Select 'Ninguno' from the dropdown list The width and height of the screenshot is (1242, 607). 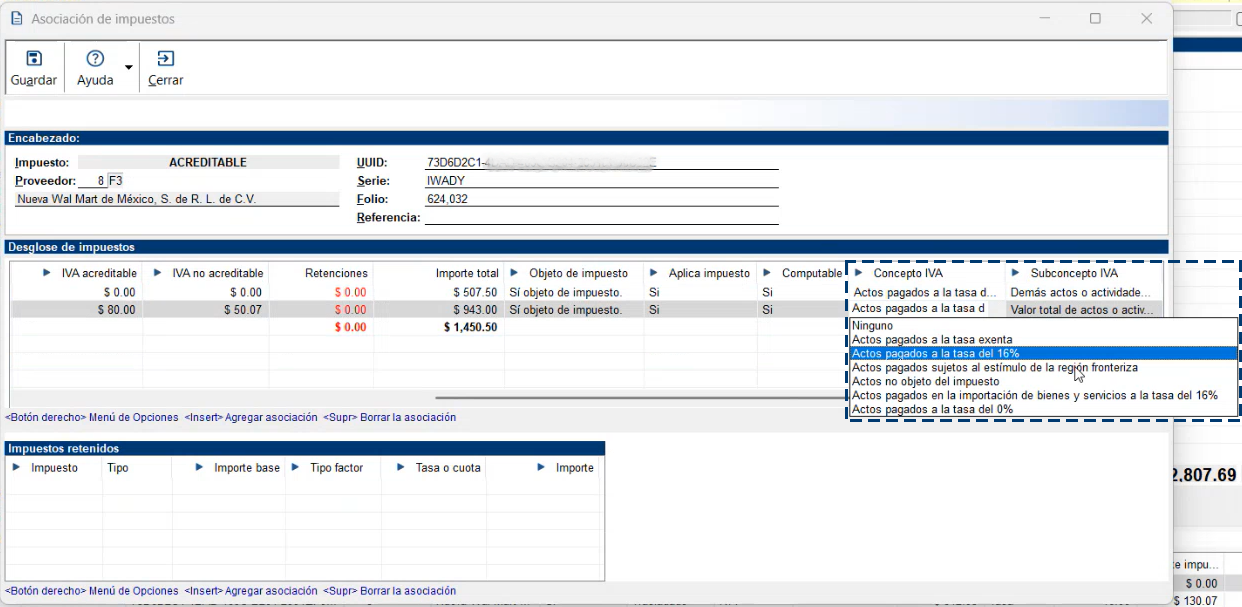[872, 326]
